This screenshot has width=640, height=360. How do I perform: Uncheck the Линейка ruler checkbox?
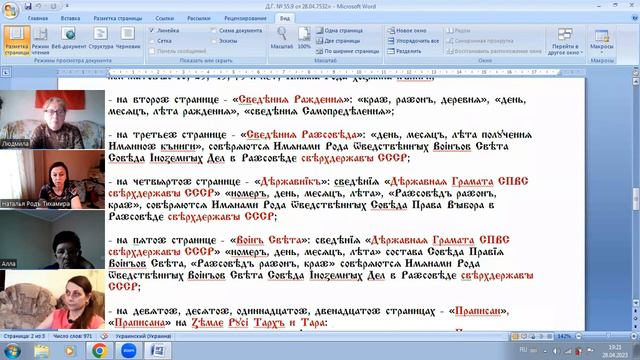click(152, 31)
